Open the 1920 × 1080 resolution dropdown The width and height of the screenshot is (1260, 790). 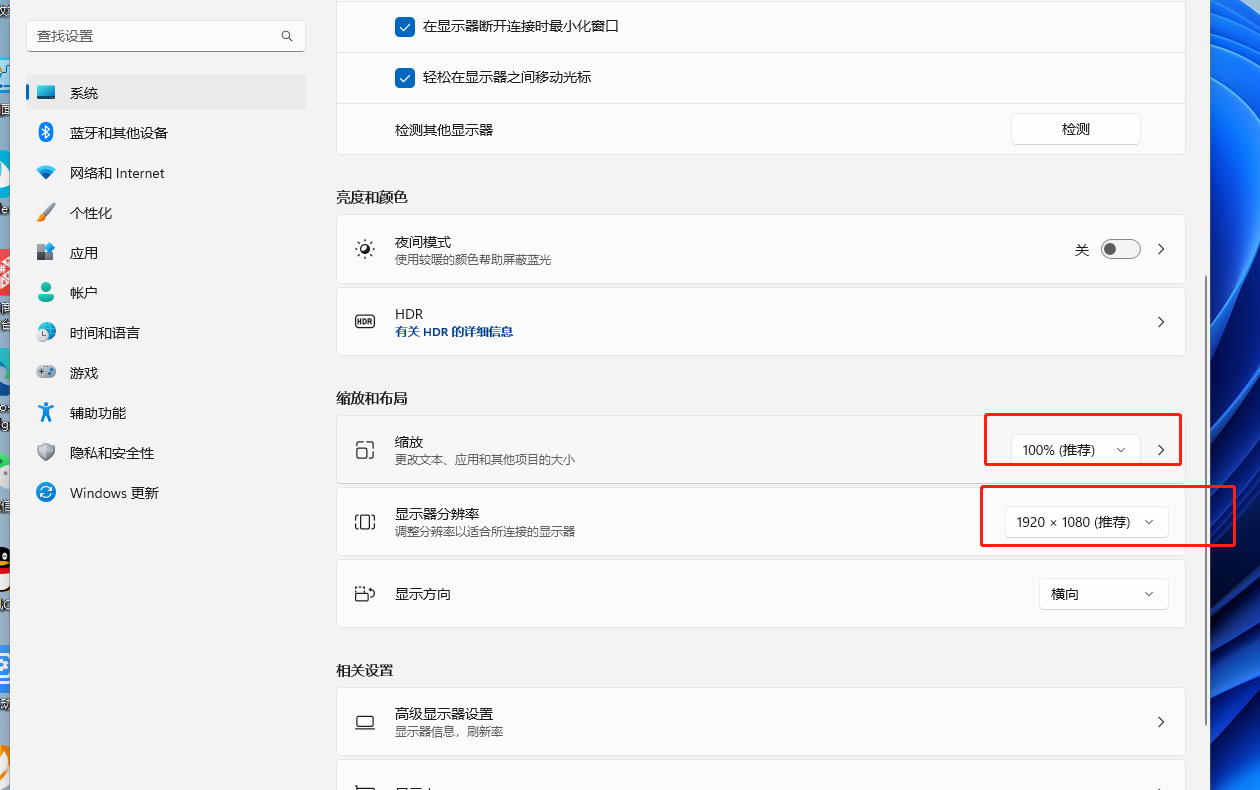coord(1086,522)
